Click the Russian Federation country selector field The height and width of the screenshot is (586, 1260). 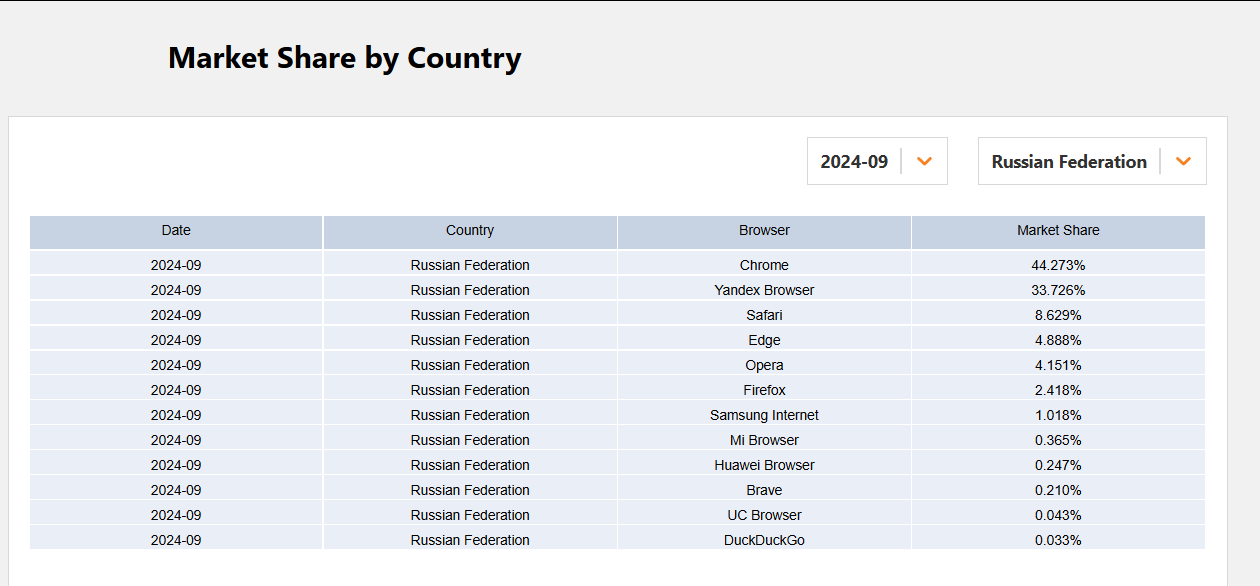[x=1092, y=161]
